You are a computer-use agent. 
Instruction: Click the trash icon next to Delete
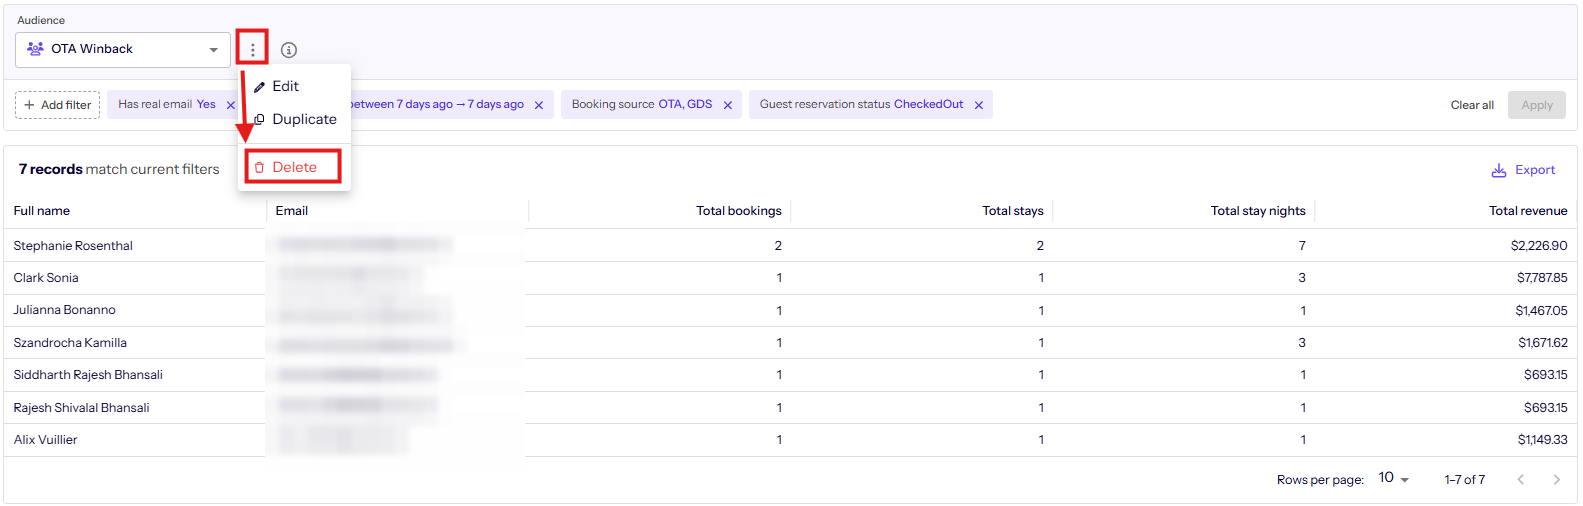pyautogui.click(x=260, y=167)
